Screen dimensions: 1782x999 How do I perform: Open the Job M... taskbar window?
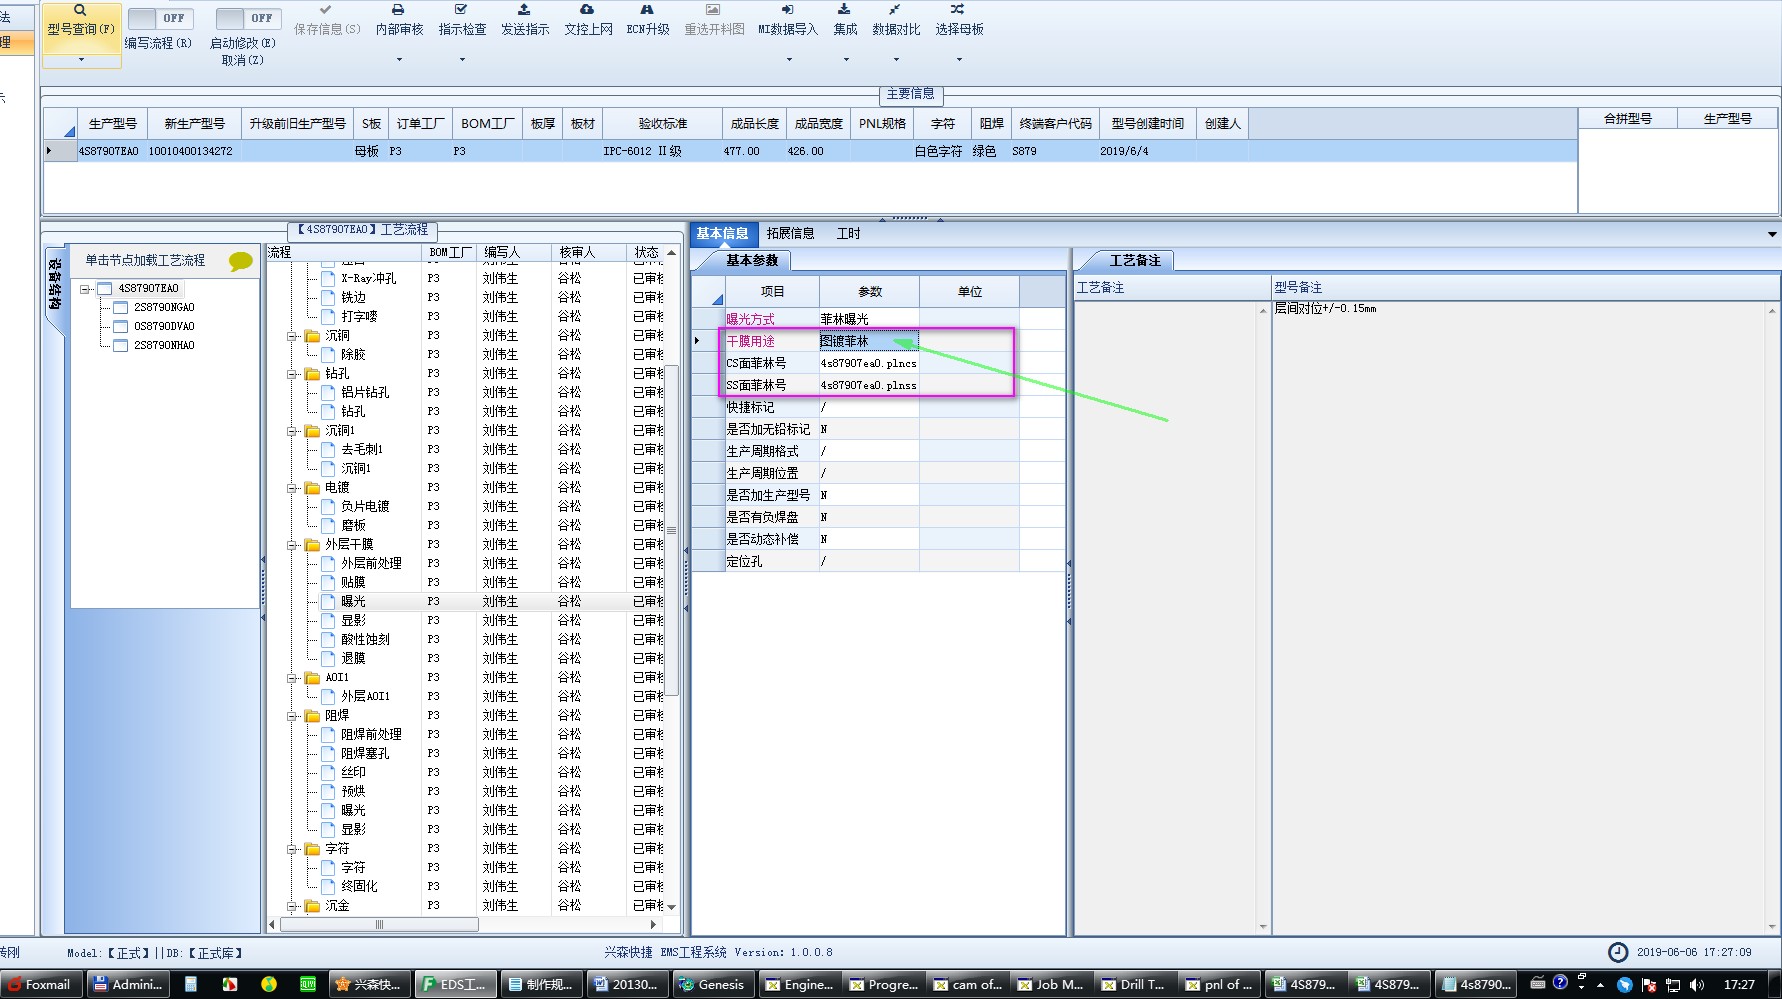click(x=1049, y=984)
